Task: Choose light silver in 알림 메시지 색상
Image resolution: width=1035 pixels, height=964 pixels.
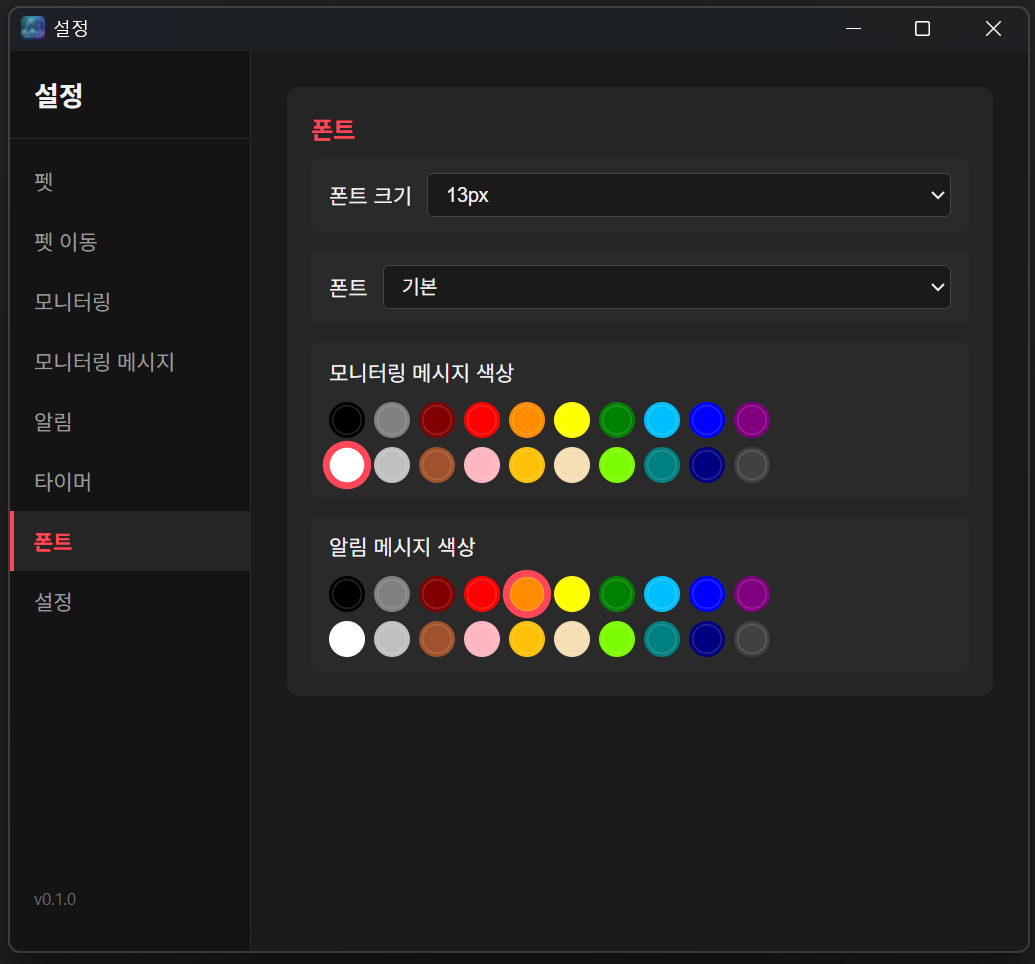Action: [392, 639]
